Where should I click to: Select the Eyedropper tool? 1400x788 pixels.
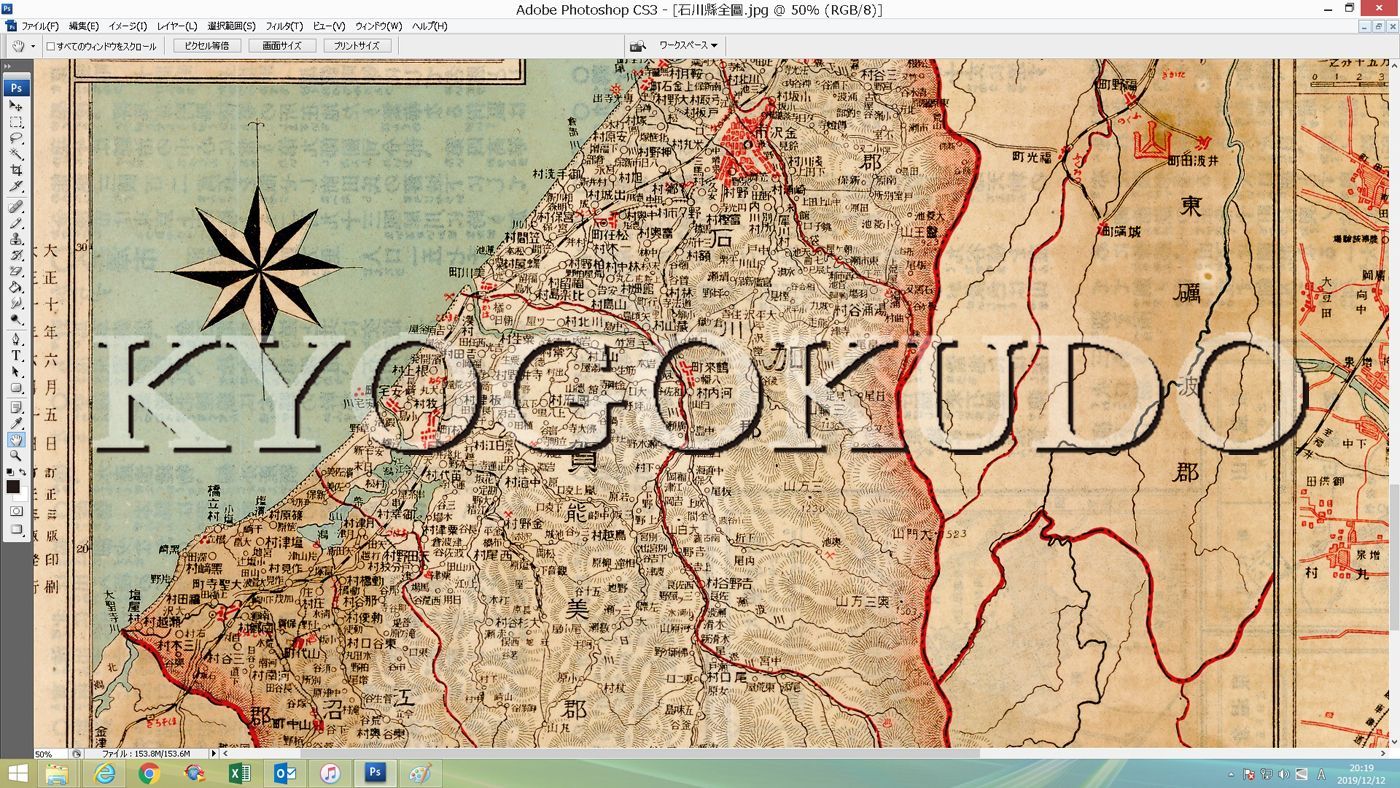[x=16, y=423]
